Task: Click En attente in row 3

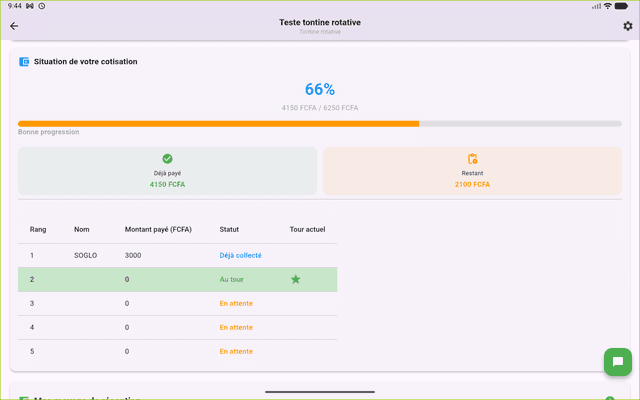Action: [236, 303]
